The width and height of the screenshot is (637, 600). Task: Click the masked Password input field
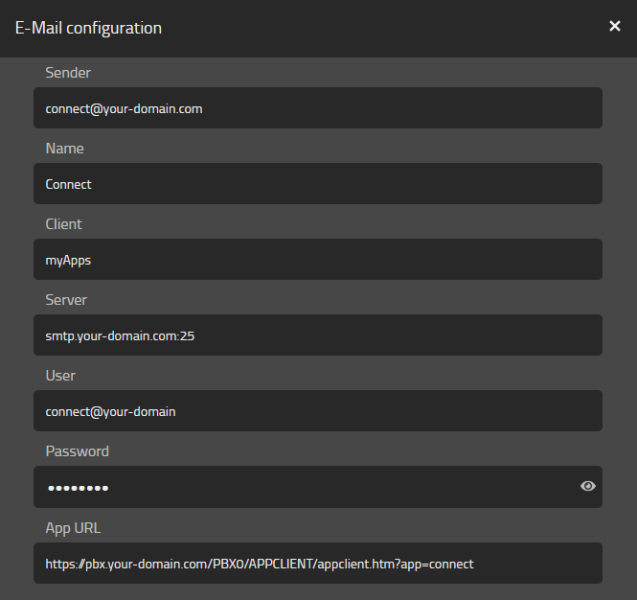point(300,487)
